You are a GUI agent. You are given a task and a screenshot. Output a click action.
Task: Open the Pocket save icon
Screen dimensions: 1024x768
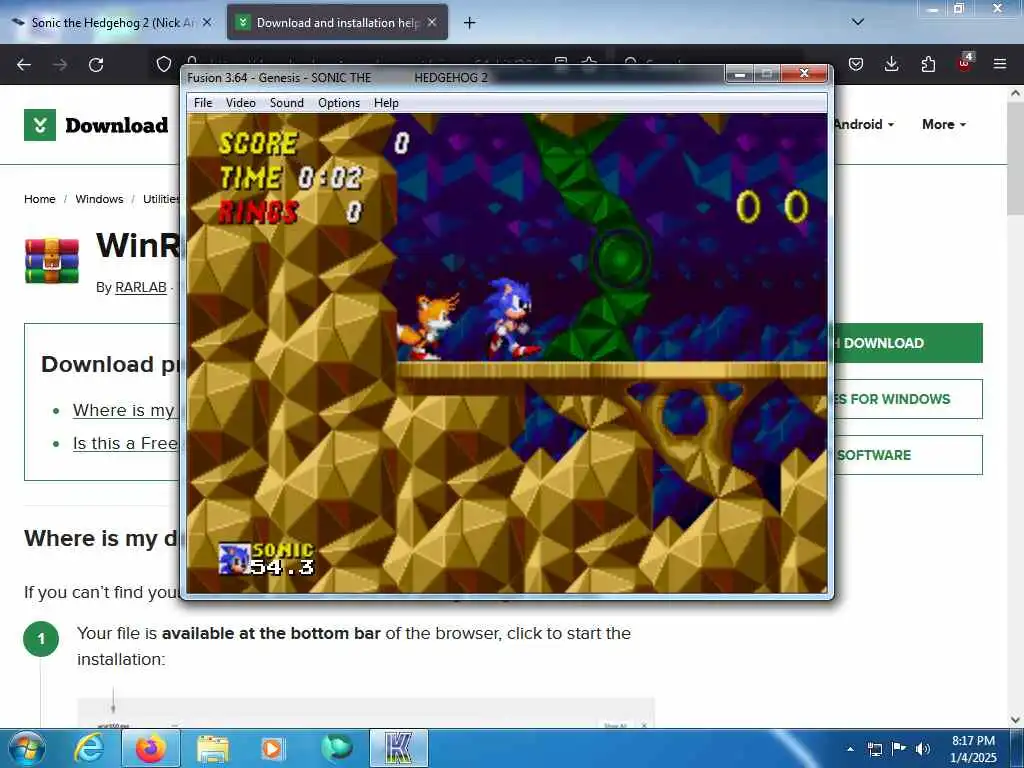[x=856, y=64]
